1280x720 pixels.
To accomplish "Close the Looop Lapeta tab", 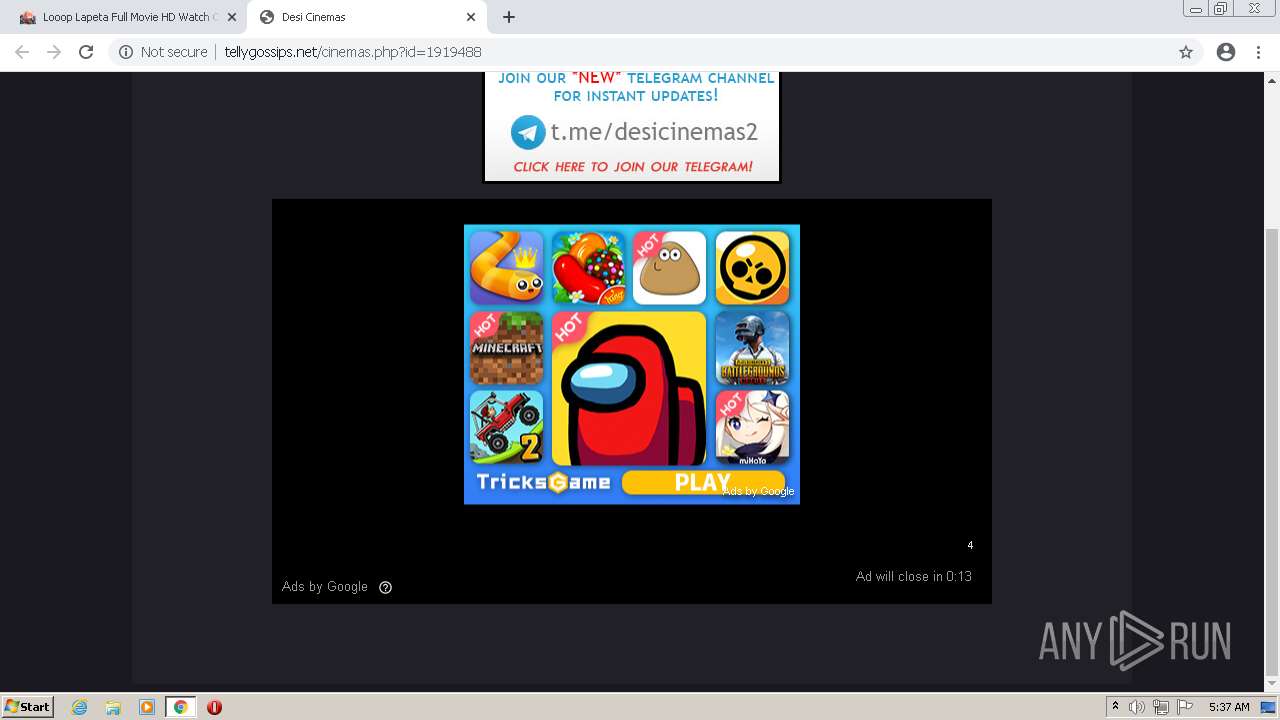I will pyautogui.click(x=231, y=17).
